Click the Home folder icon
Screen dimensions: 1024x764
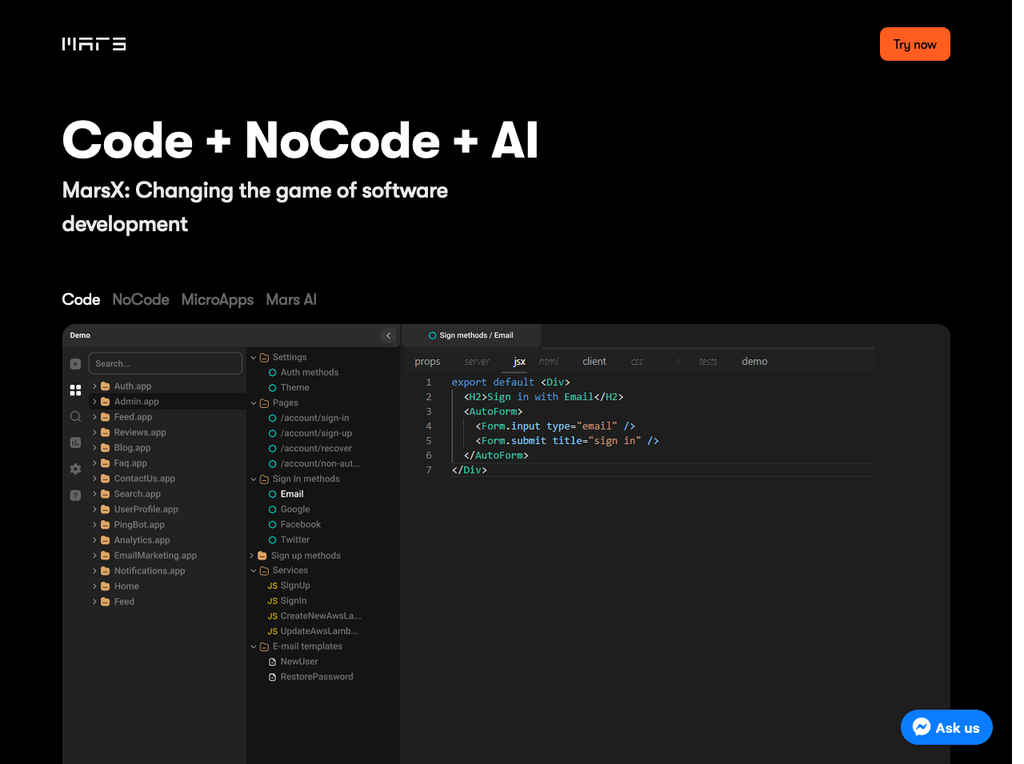(105, 586)
